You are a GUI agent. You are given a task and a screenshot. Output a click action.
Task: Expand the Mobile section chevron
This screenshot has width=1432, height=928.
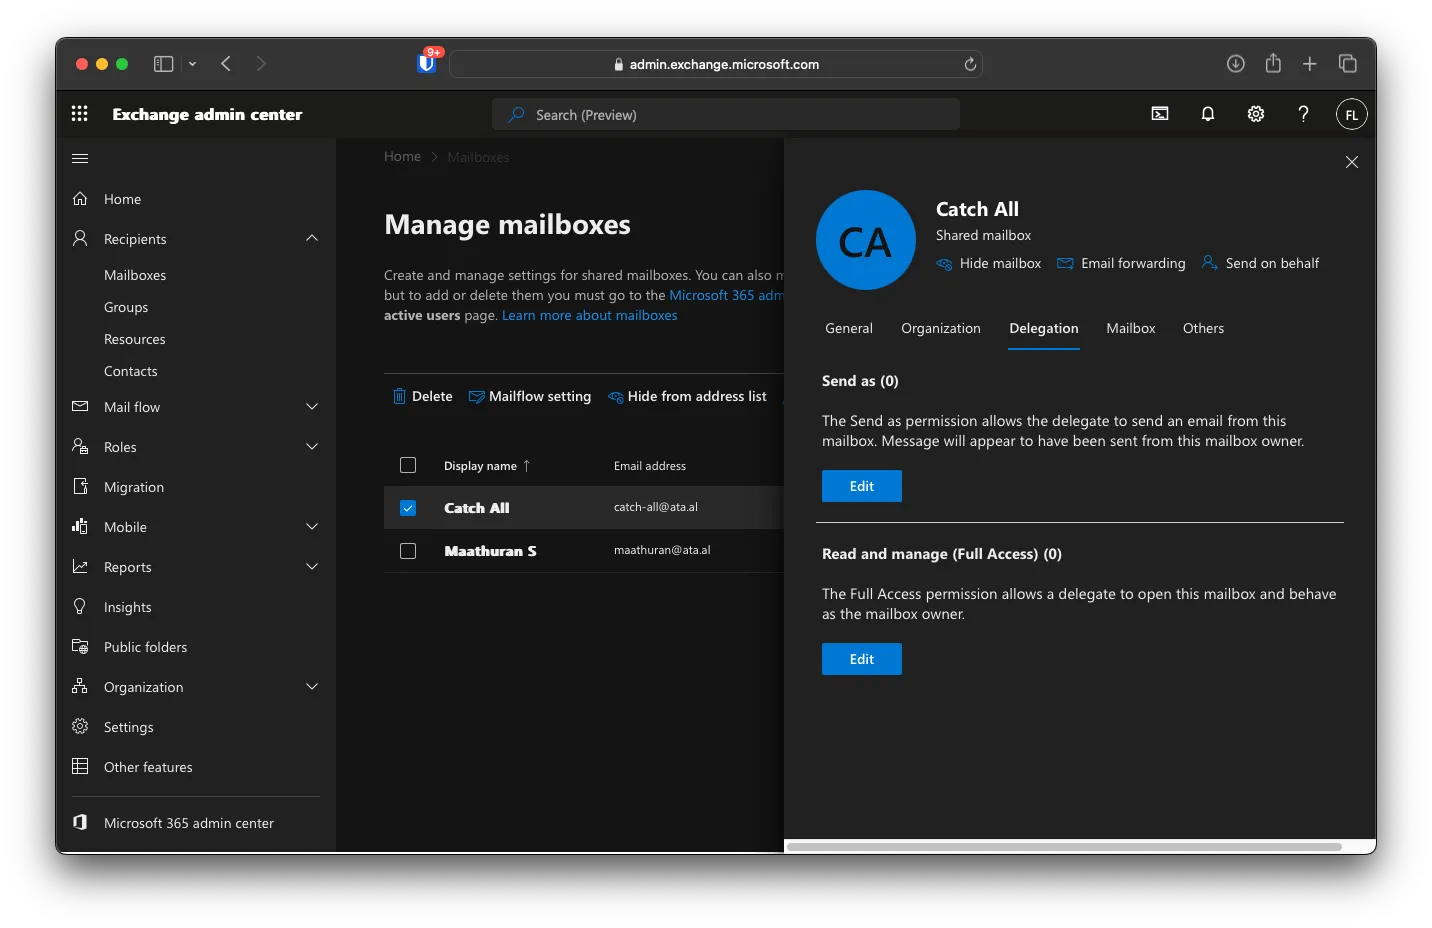(x=312, y=527)
